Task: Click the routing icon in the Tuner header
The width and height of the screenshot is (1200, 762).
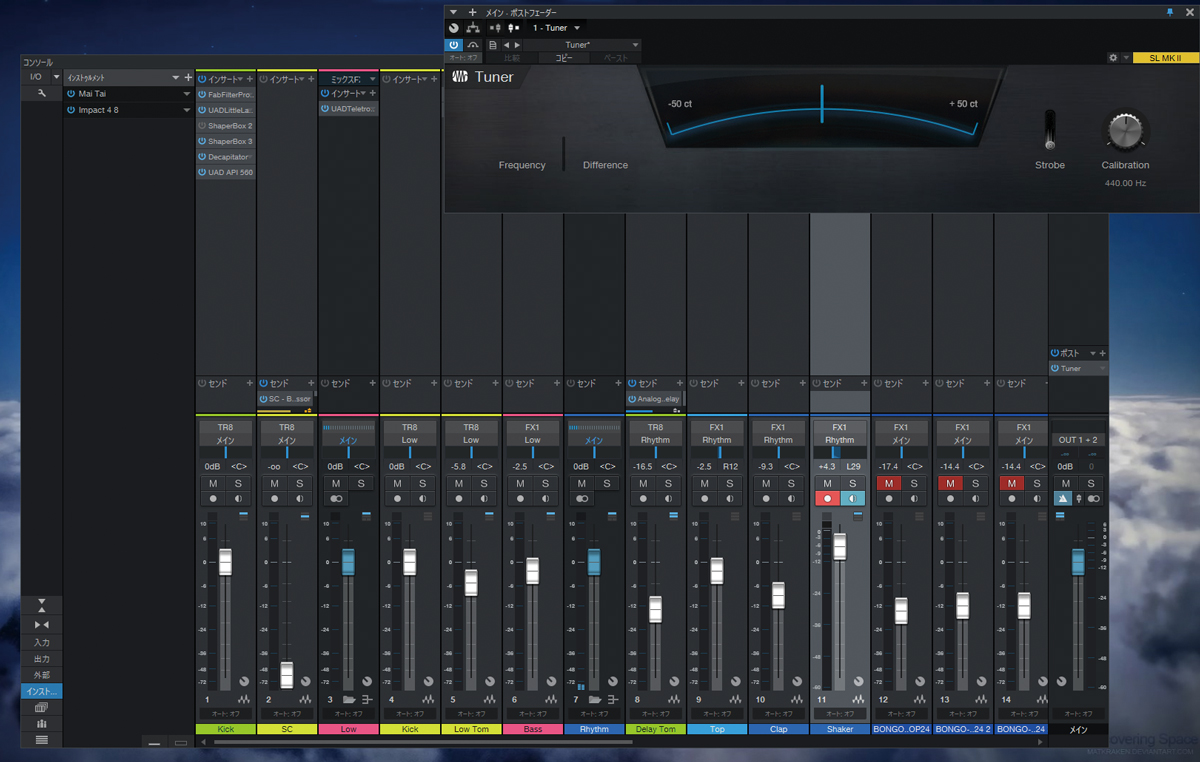Action: tap(473, 28)
